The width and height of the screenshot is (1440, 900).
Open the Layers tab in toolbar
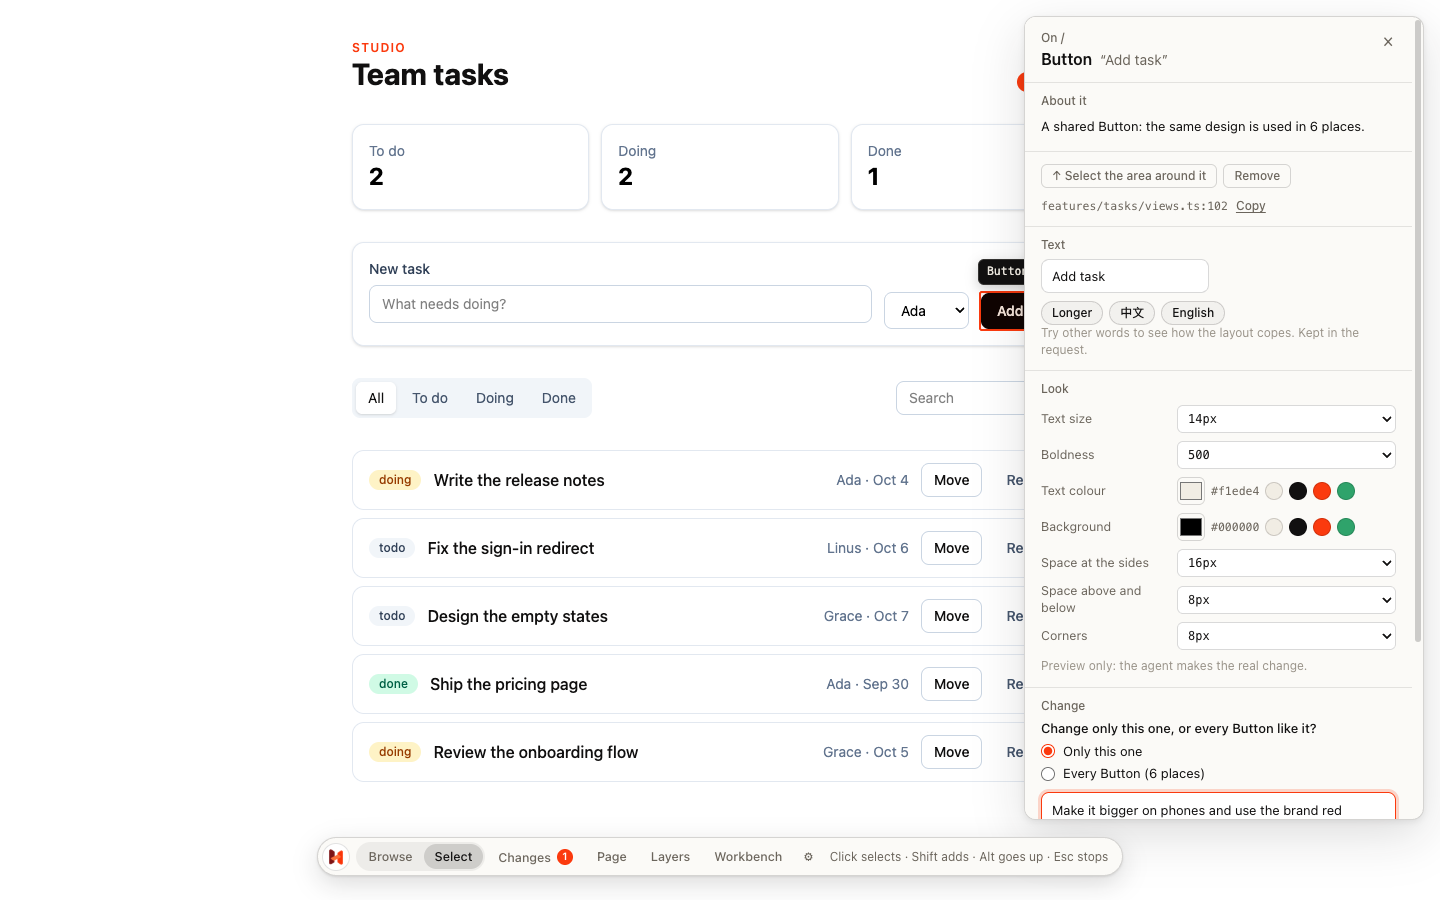[670, 857]
